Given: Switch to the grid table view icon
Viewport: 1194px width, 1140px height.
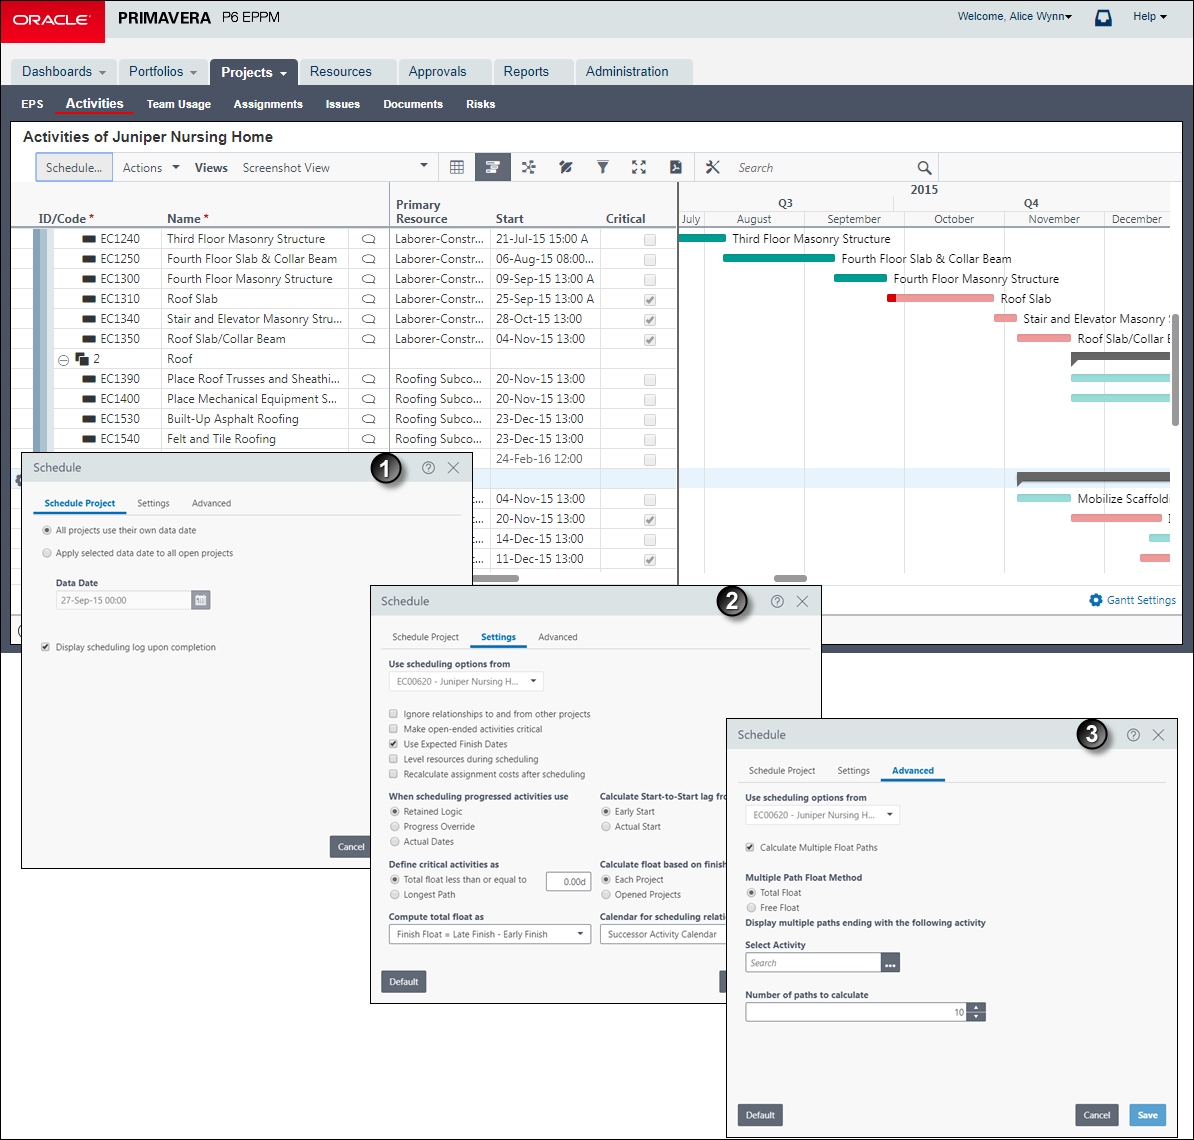Looking at the screenshot, I should click(x=457, y=168).
